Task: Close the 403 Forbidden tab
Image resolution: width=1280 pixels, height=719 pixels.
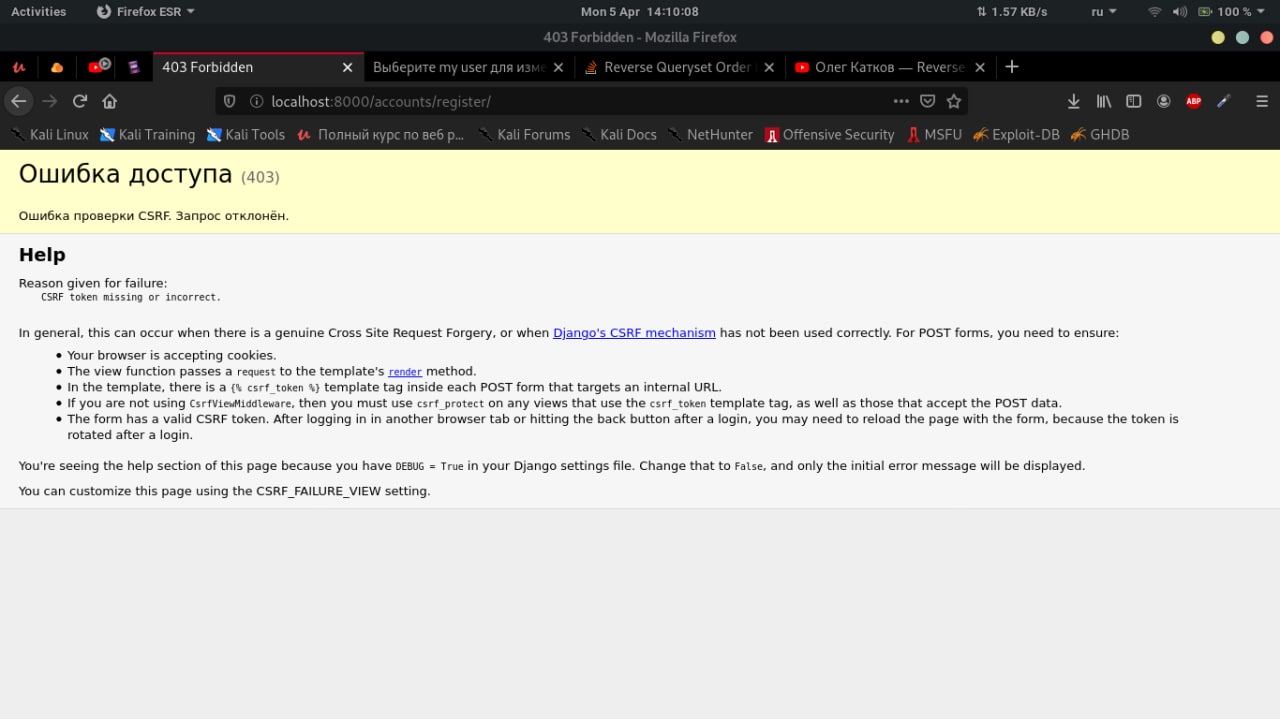Action: pos(348,67)
